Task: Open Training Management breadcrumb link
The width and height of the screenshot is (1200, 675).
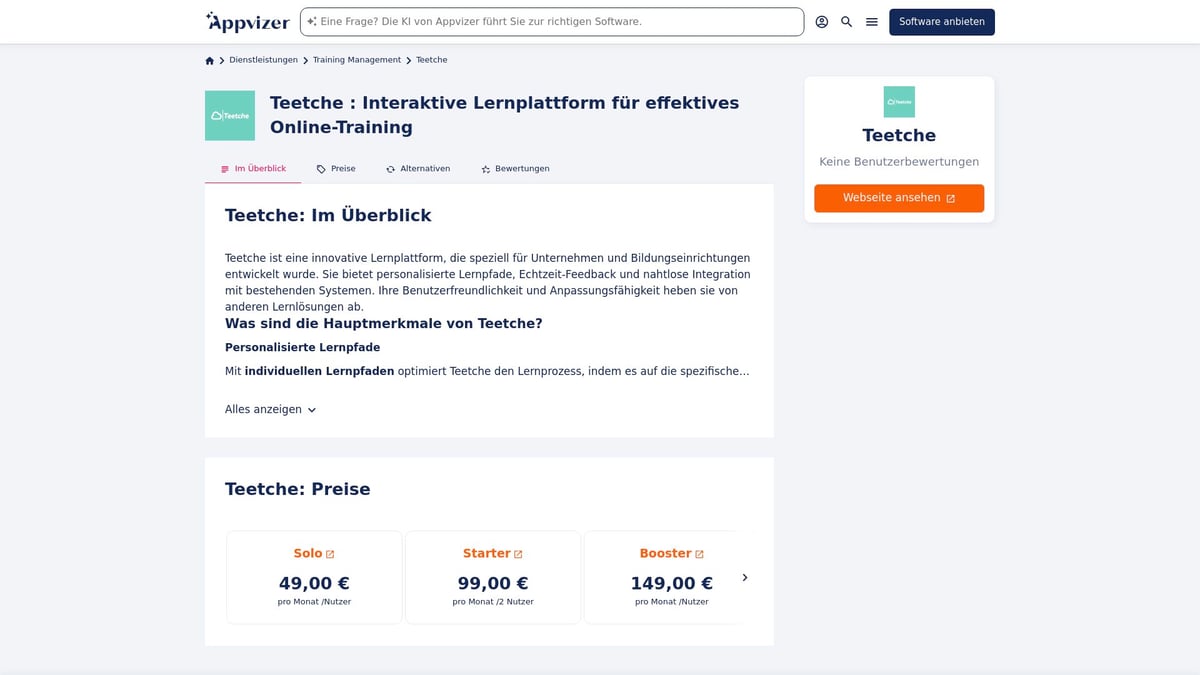Action: click(357, 60)
